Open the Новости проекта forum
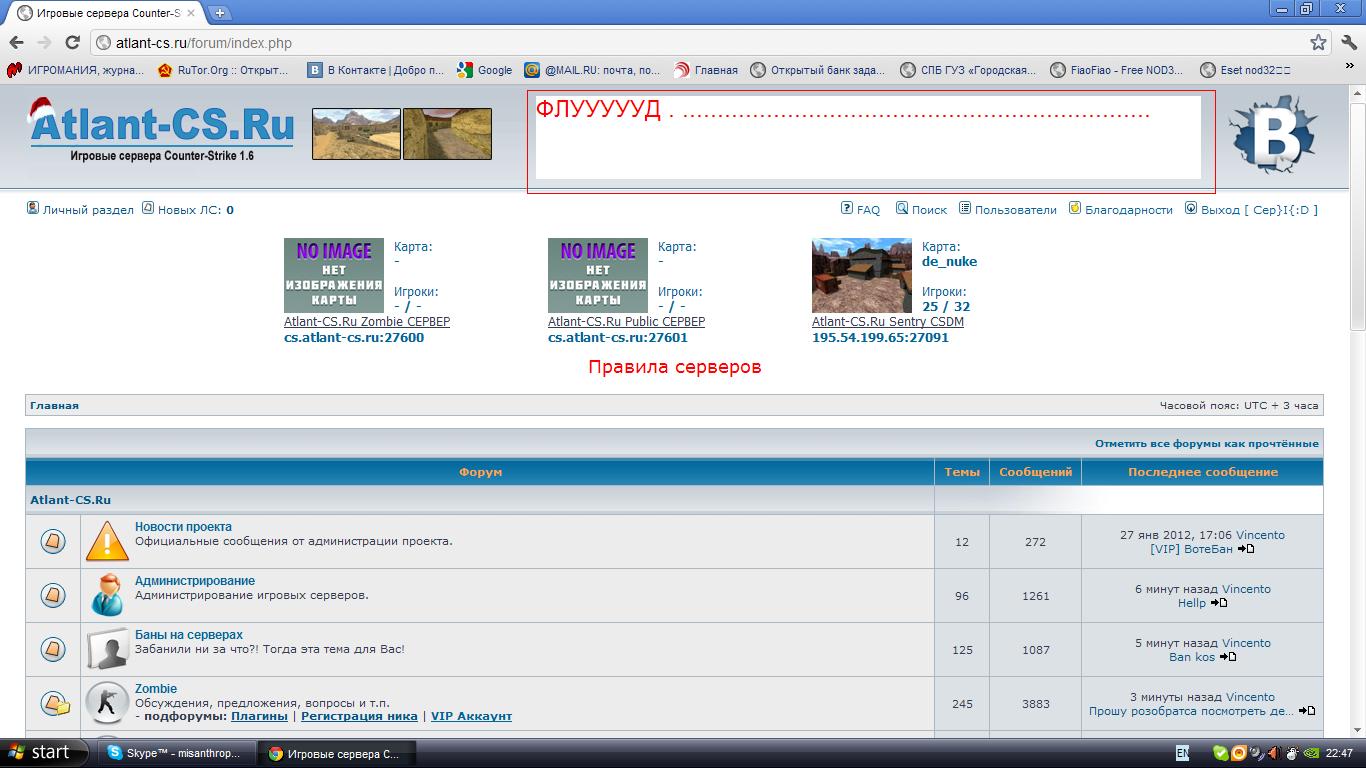 coord(183,527)
